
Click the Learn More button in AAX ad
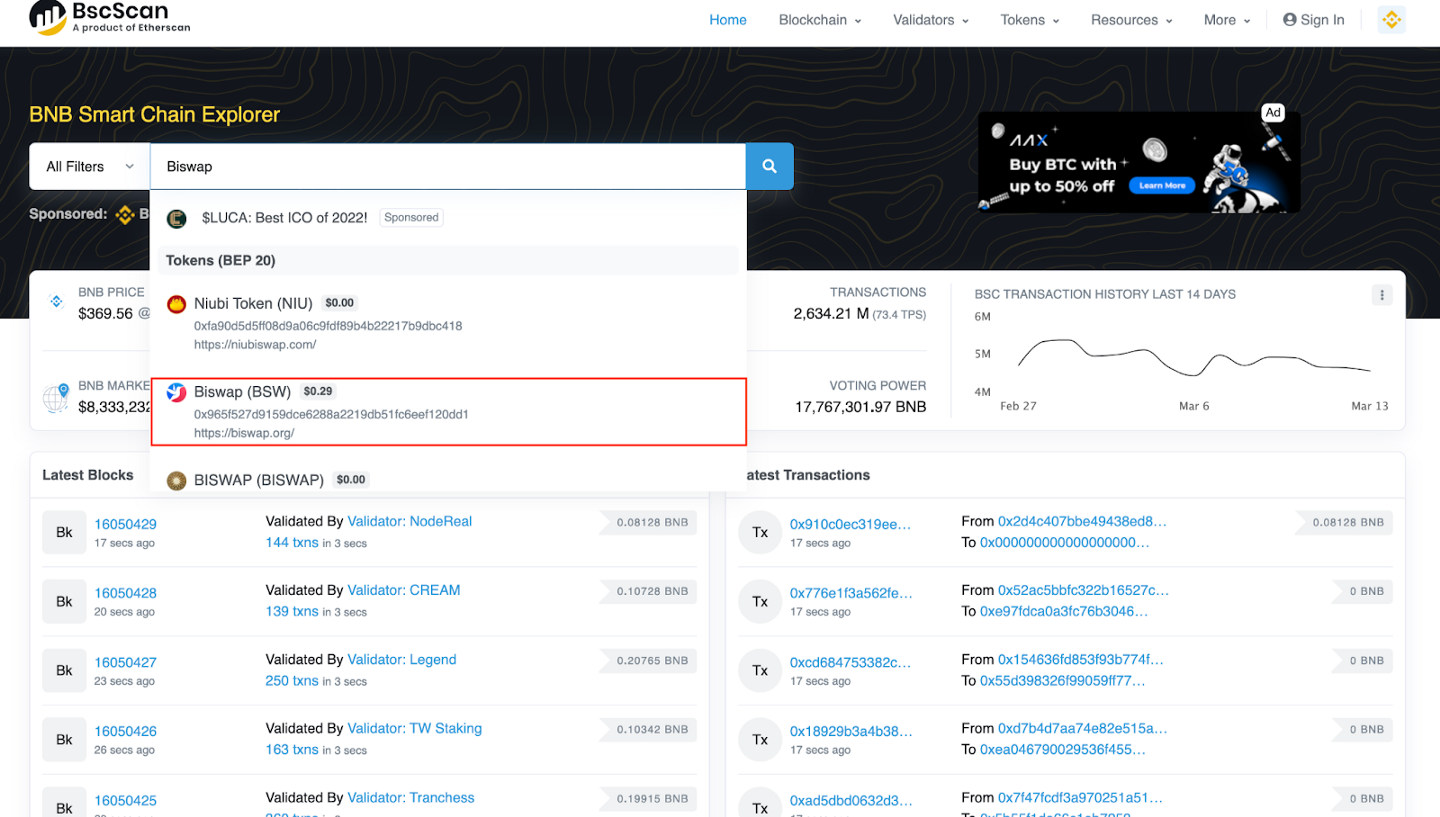(x=1162, y=186)
